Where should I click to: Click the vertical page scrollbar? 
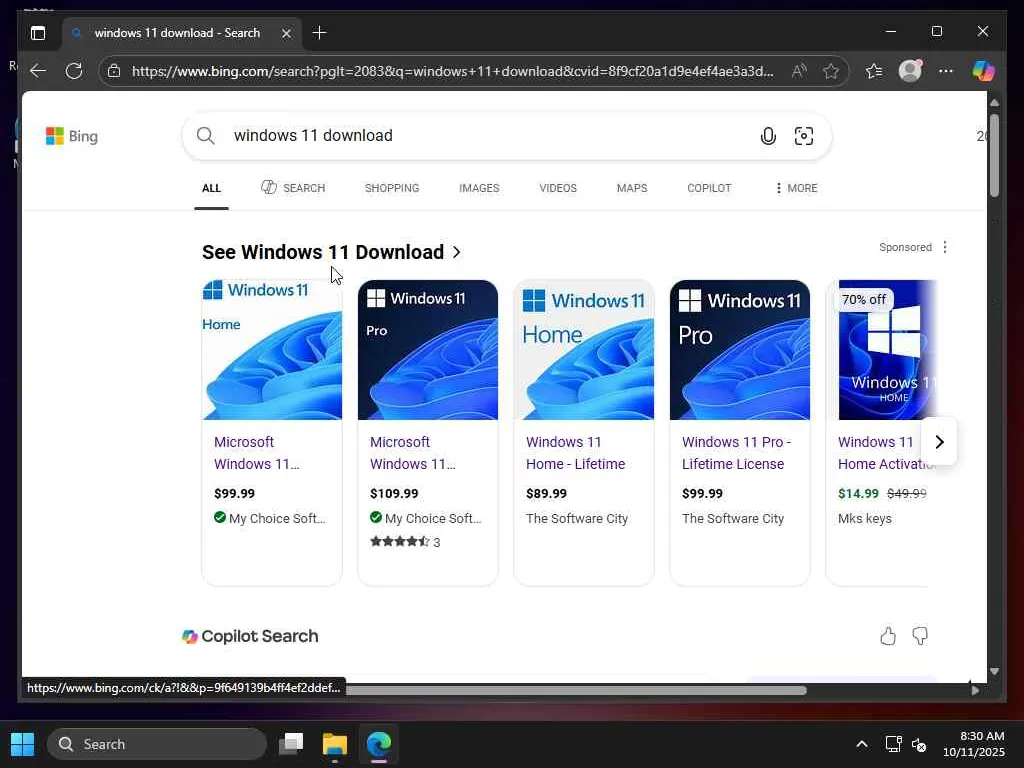(x=994, y=155)
